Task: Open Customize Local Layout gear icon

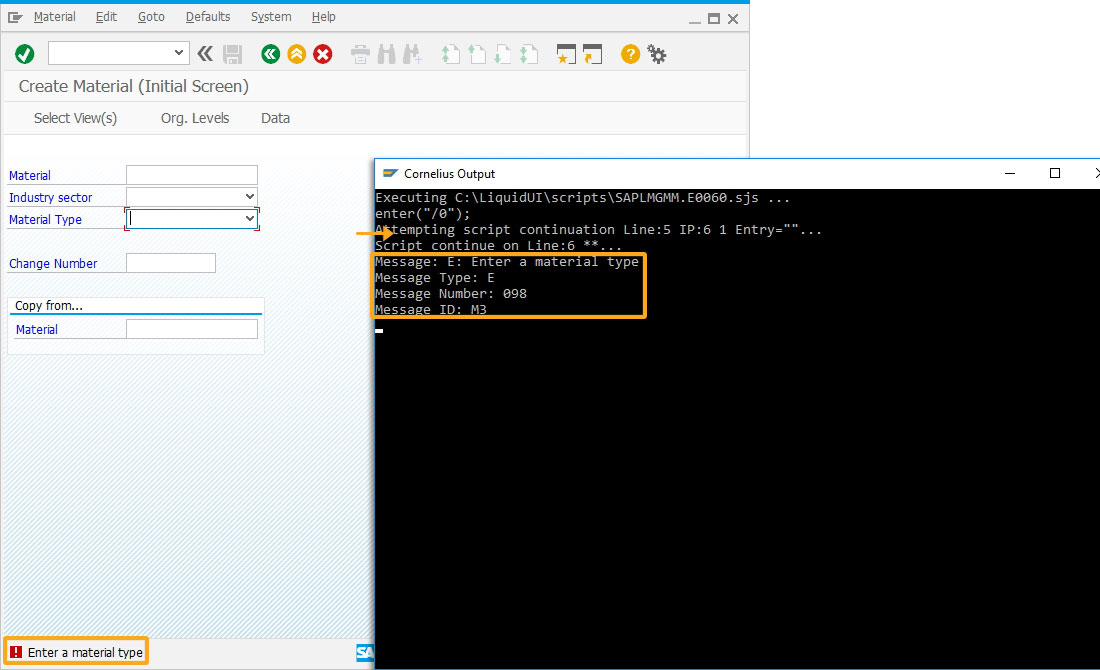Action: coord(657,54)
